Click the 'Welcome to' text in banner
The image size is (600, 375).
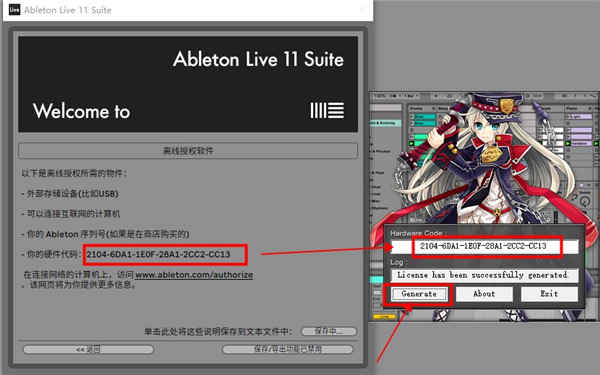click(82, 111)
